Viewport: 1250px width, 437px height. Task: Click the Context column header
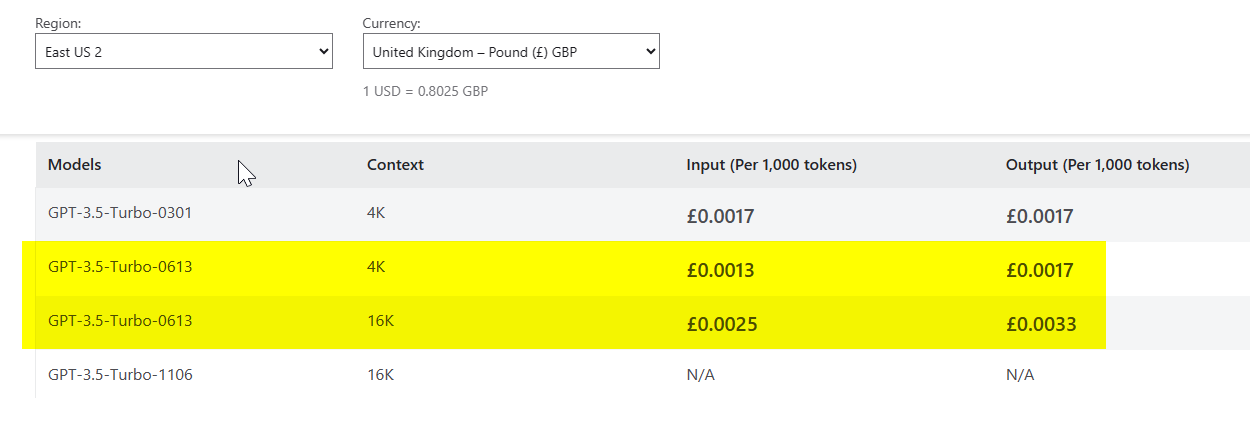(395, 165)
